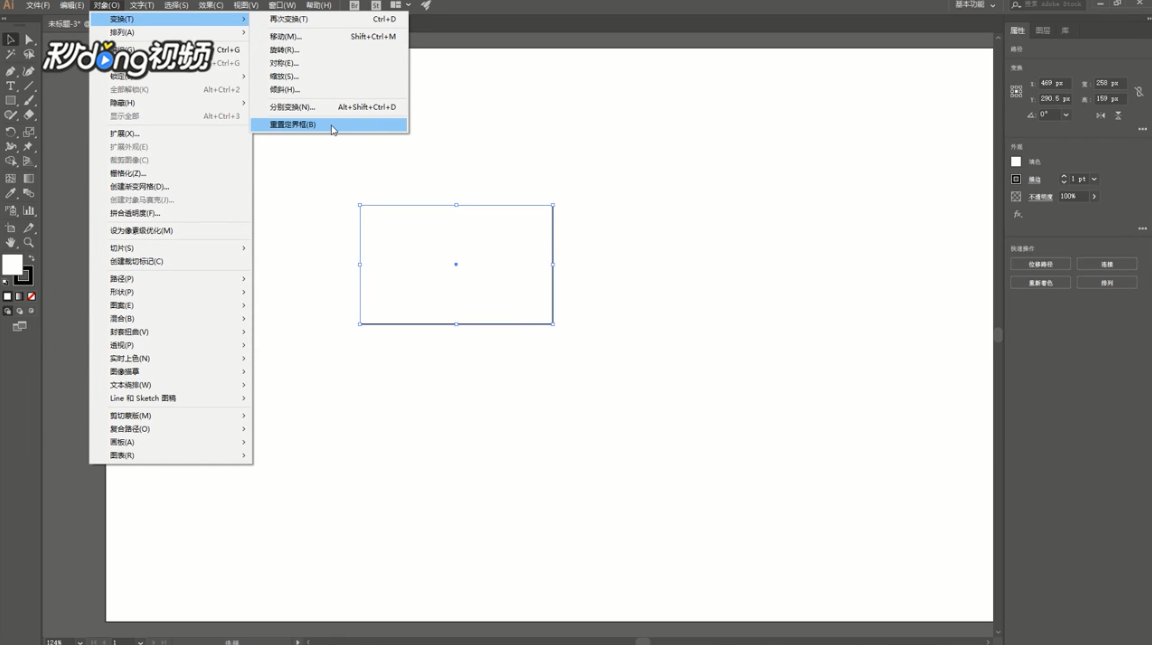
Task: Switch to the 图层 panel tab
Action: tap(1043, 31)
